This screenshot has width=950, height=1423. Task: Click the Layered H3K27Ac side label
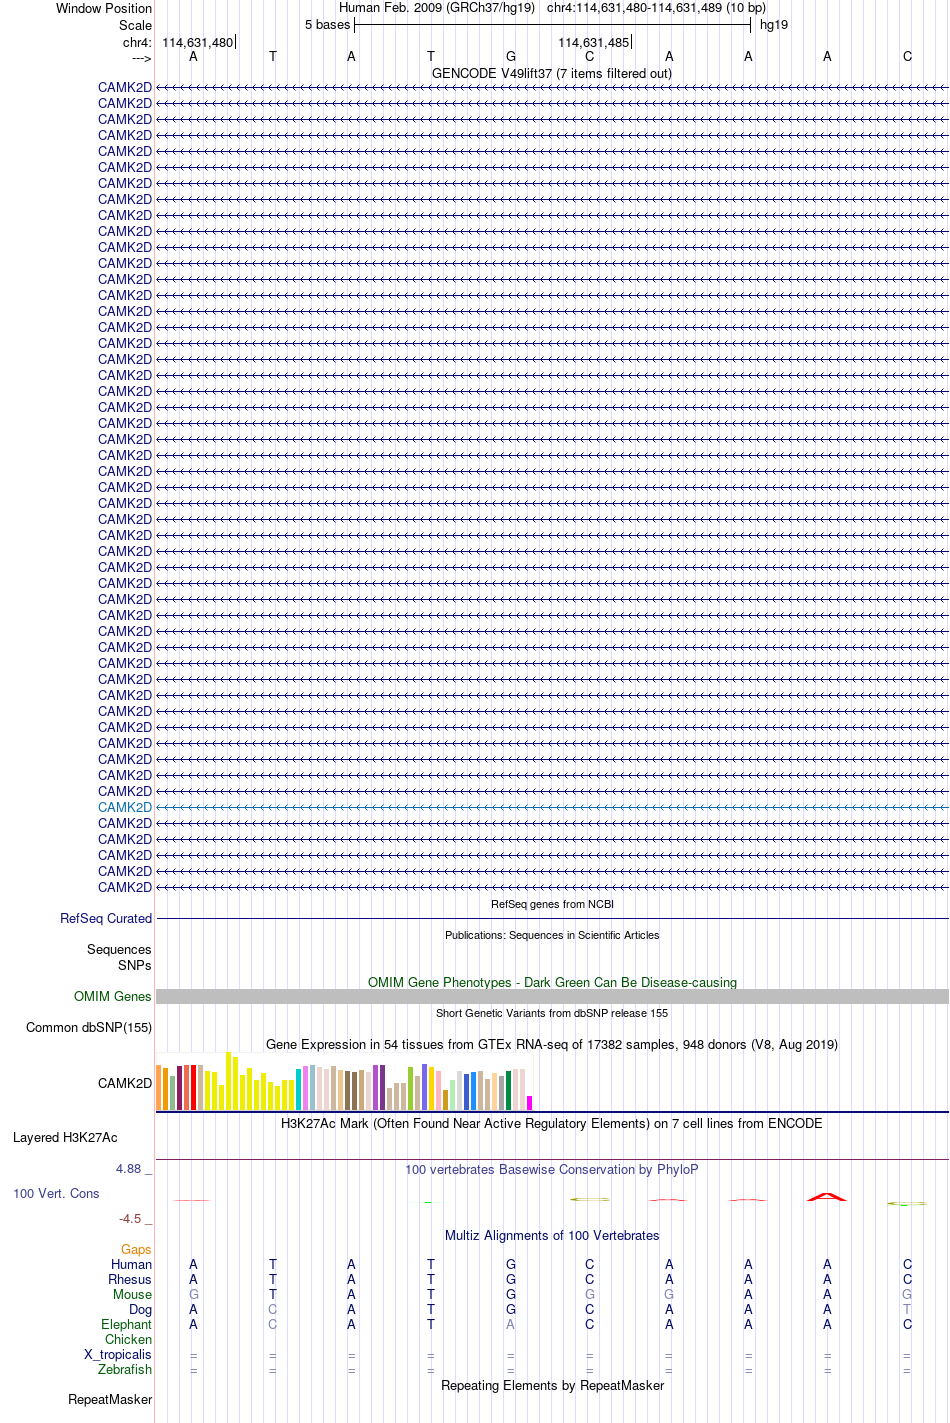tap(65, 1137)
